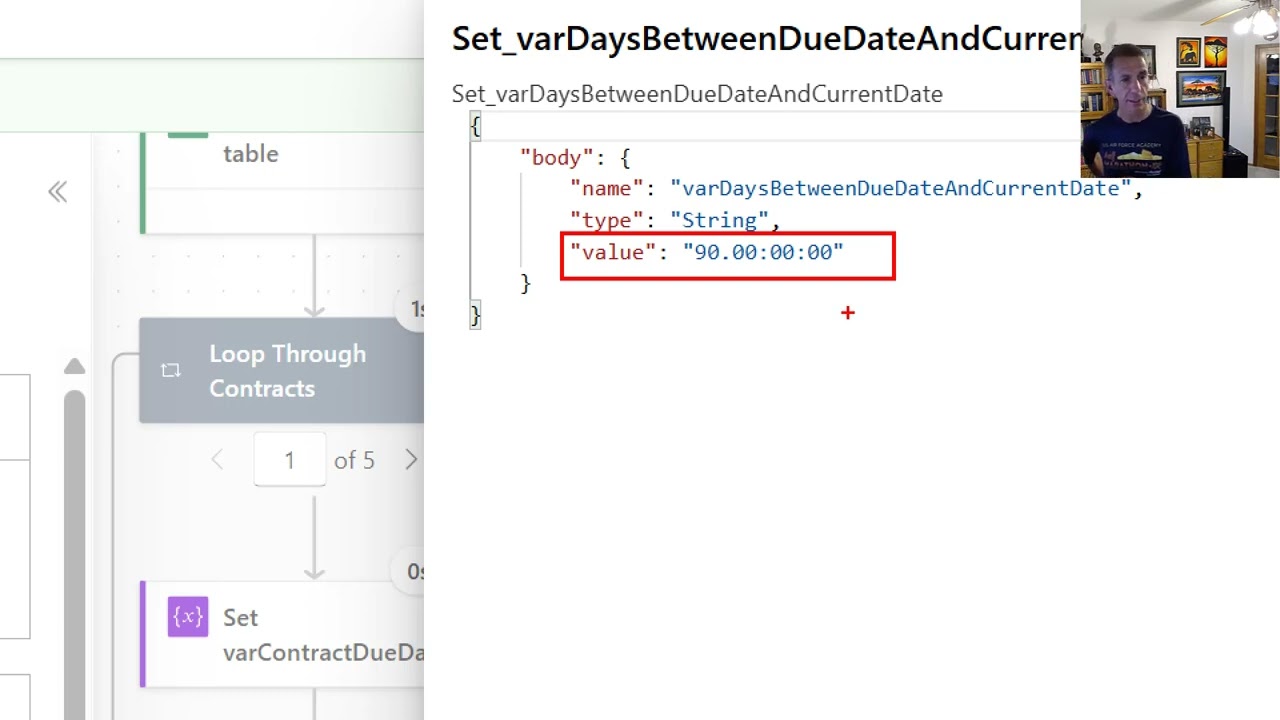This screenshot has height=720, width=1280.
Task: Click the presenter webcam video thumbnail
Action: click(x=1180, y=89)
